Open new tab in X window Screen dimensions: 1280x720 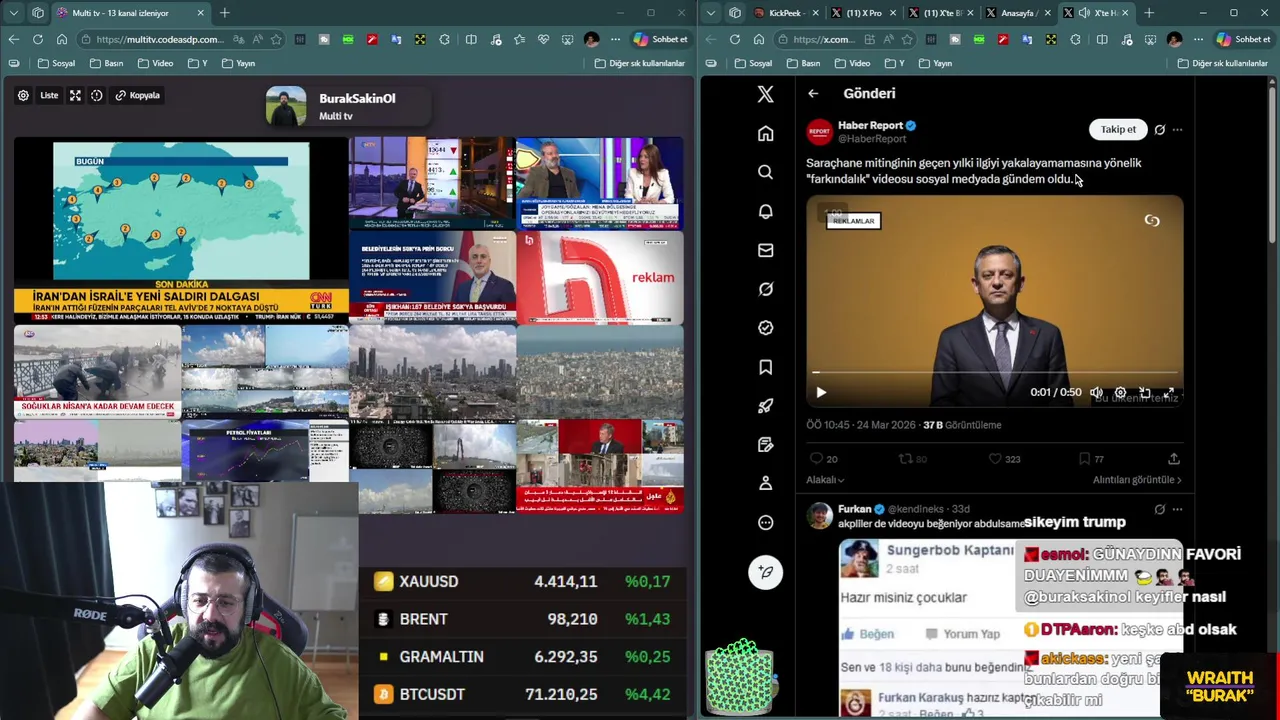[x=1149, y=13]
